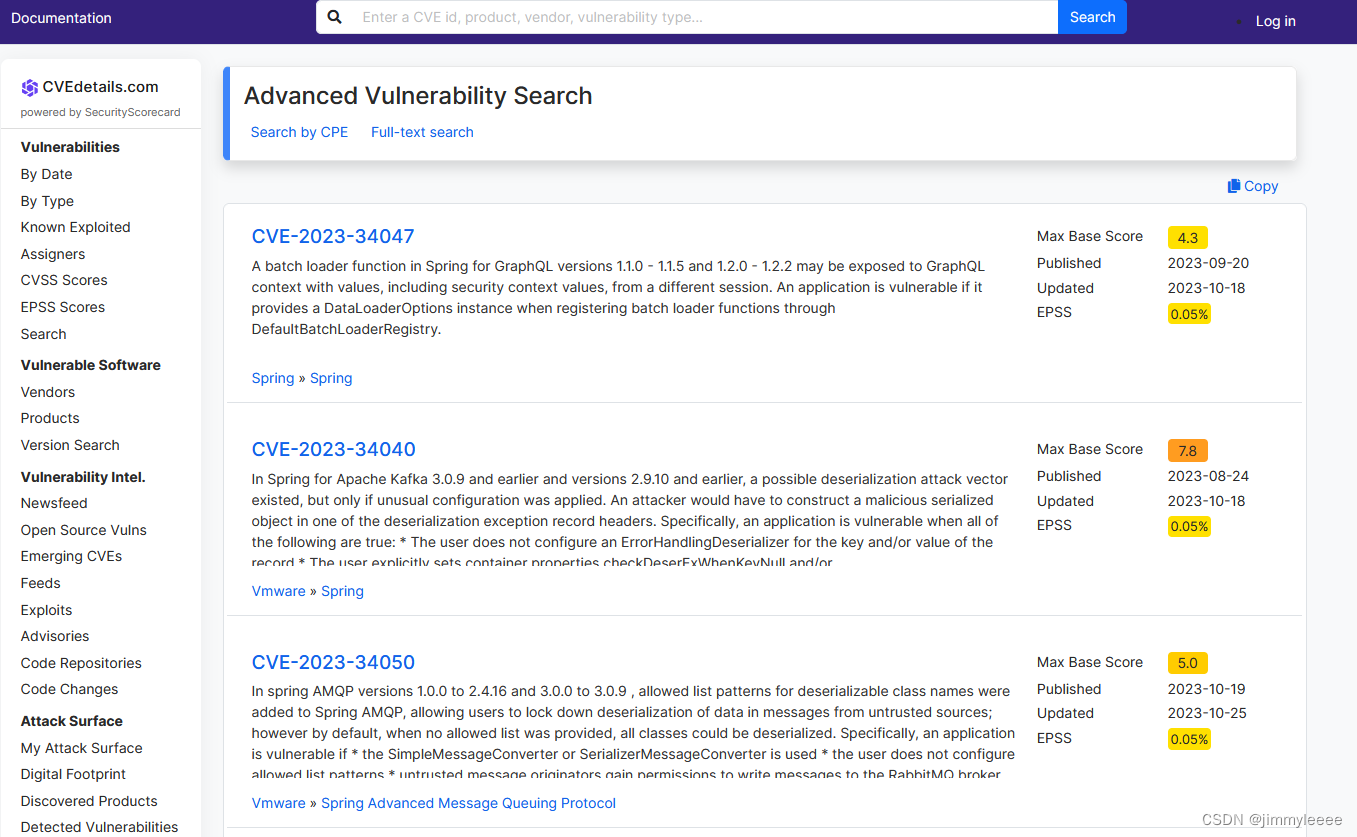Open Digital Footprint in sidebar
Viewport: 1357px width, 837px height.
pos(74,774)
